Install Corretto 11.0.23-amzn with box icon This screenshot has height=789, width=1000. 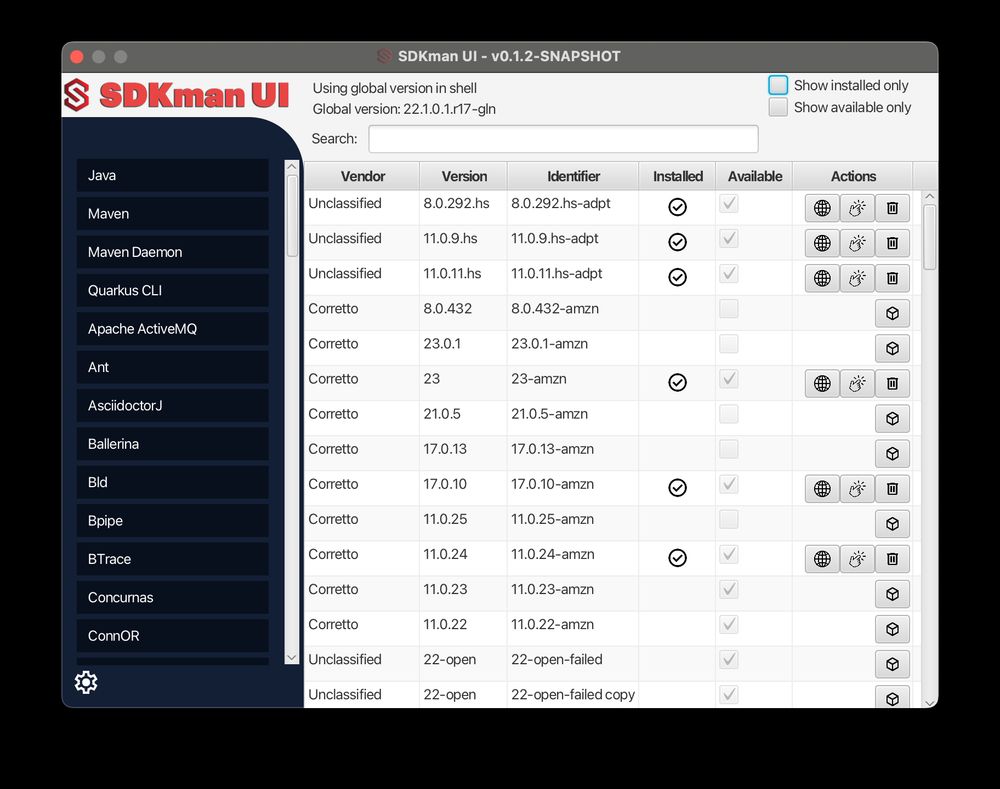point(892,594)
